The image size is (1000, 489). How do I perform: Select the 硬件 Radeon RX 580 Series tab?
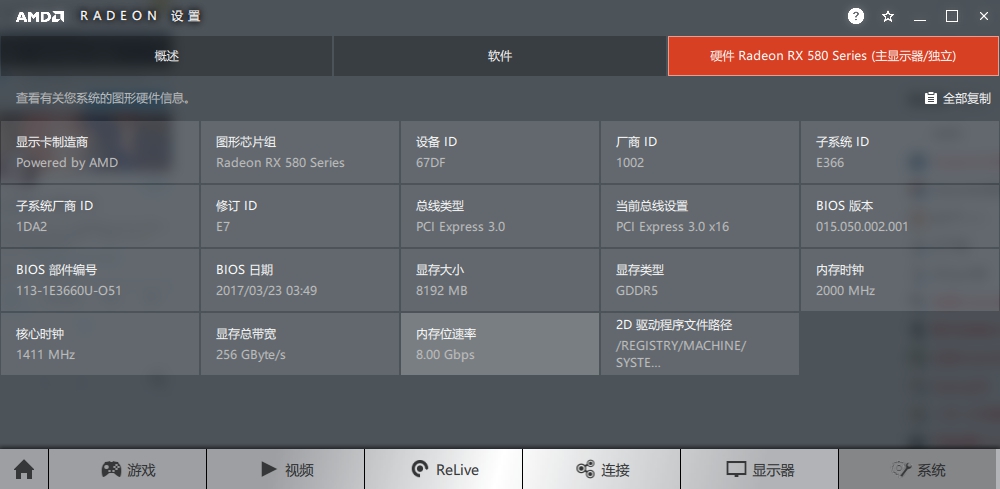pyautogui.click(x=833, y=56)
